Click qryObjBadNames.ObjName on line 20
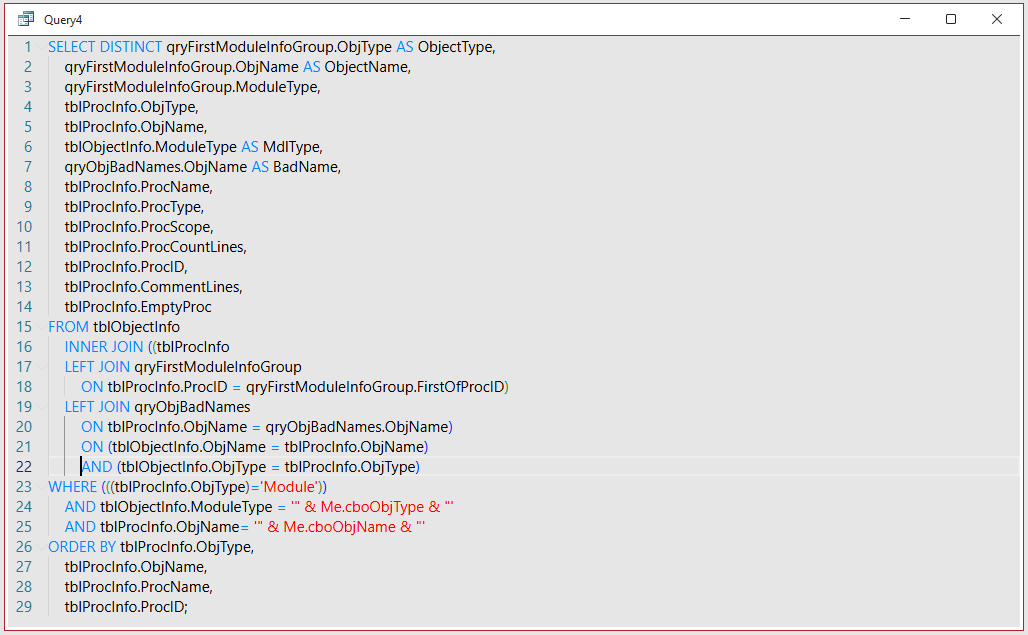This screenshot has width=1028, height=635. (357, 427)
